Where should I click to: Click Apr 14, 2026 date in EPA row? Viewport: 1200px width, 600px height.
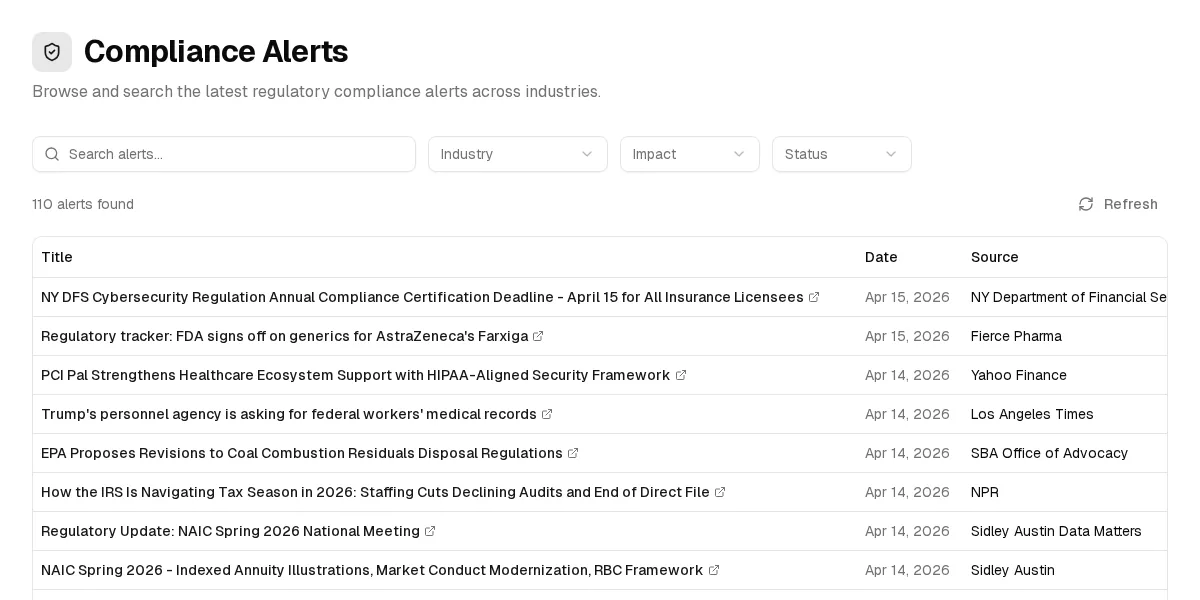pos(907,453)
